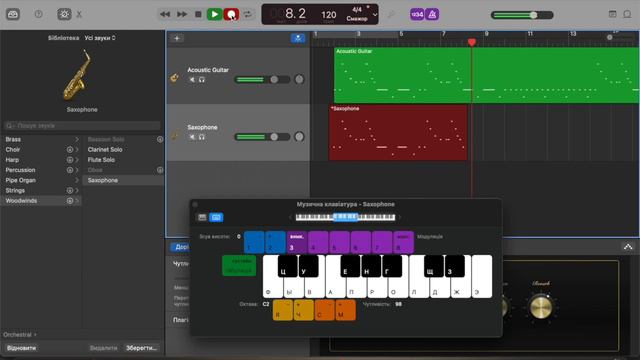
Task: Expand the Harp category
Action: [x=77, y=160]
